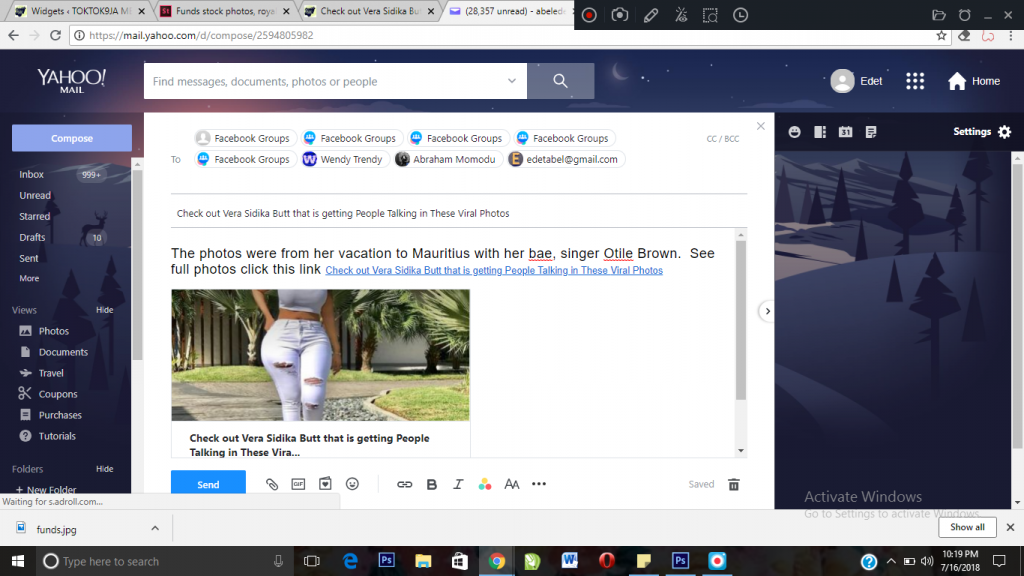Open more formatting options ellipsis
This screenshot has height=576, width=1024.
[539, 484]
